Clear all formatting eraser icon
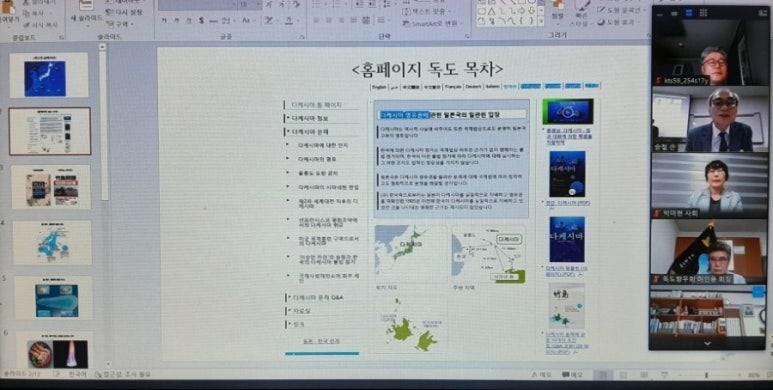 296,4
